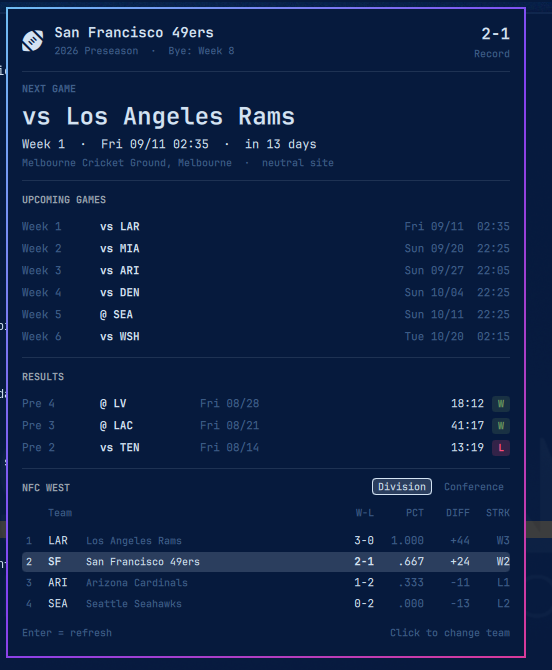
Task: Click the 'Bye: Week 8' text
Action: (x=201, y=51)
